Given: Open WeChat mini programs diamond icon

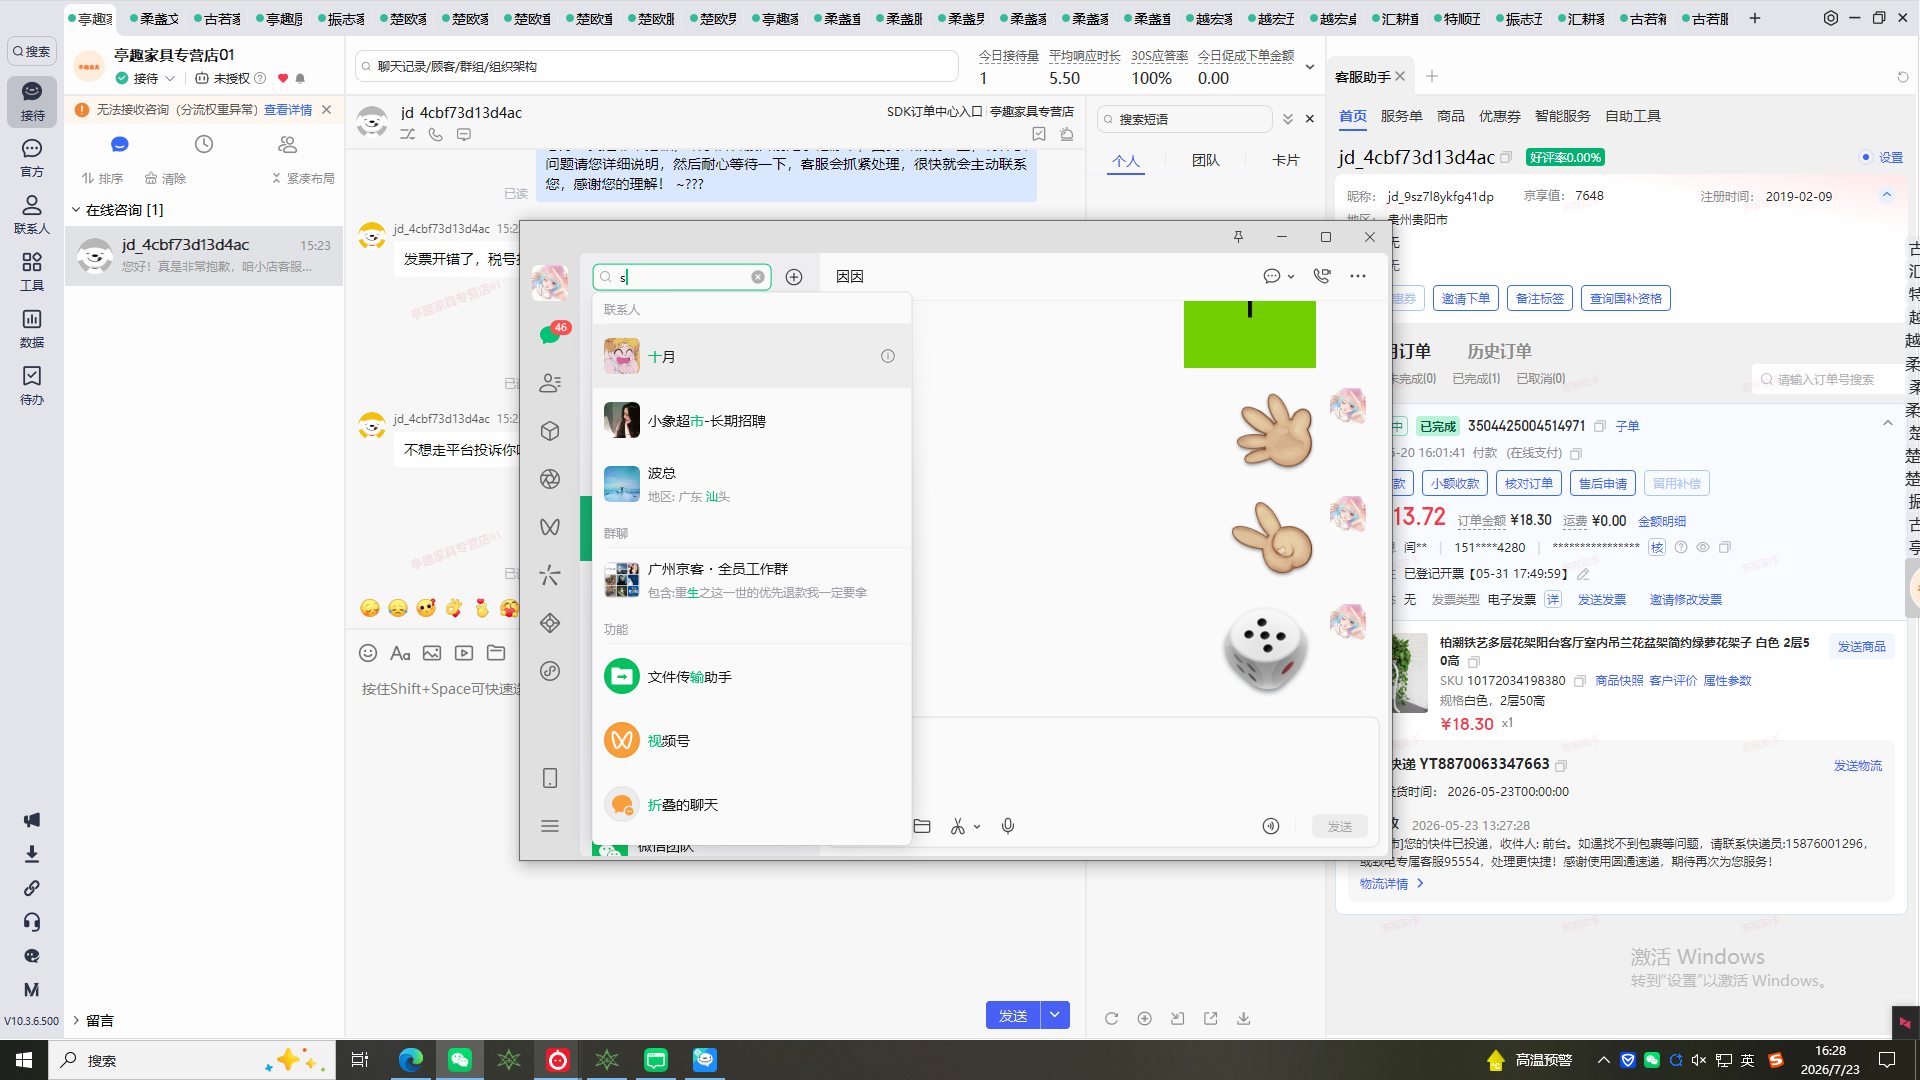Looking at the screenshot, I should [x=550, y=623].
